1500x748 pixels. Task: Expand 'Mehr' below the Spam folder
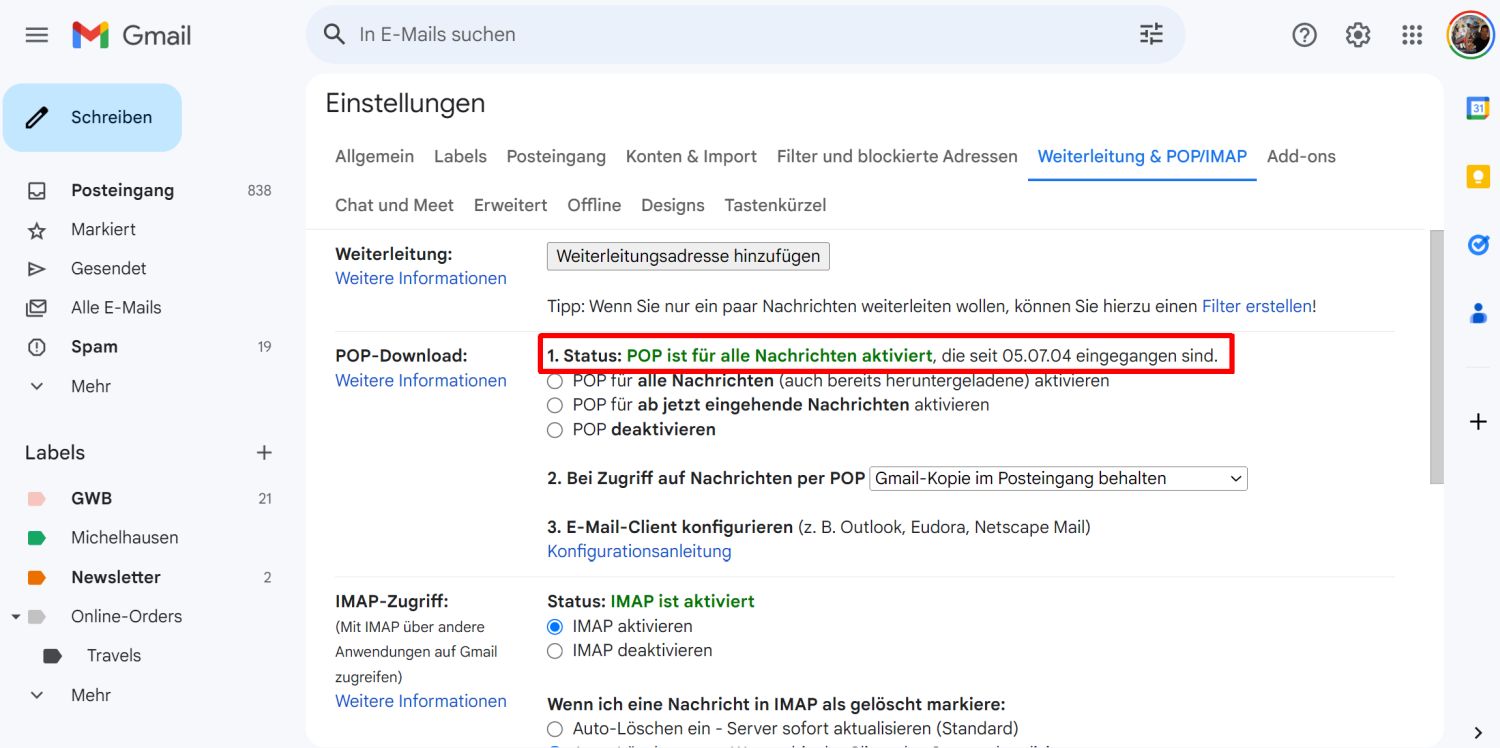pos(37,386)
